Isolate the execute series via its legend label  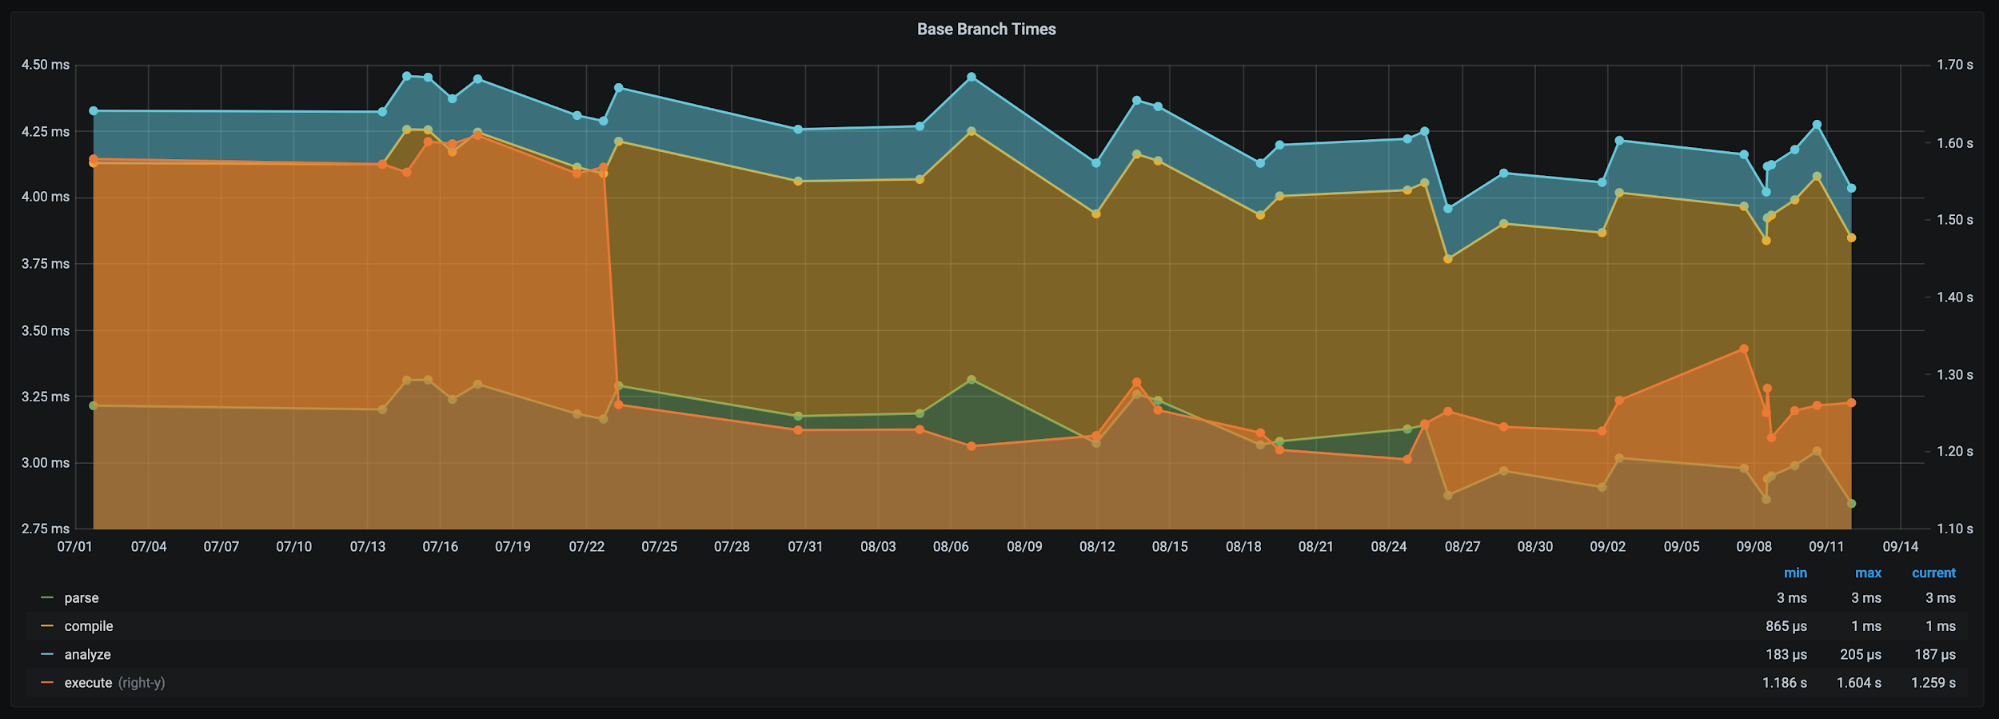[x=88, y=683]
